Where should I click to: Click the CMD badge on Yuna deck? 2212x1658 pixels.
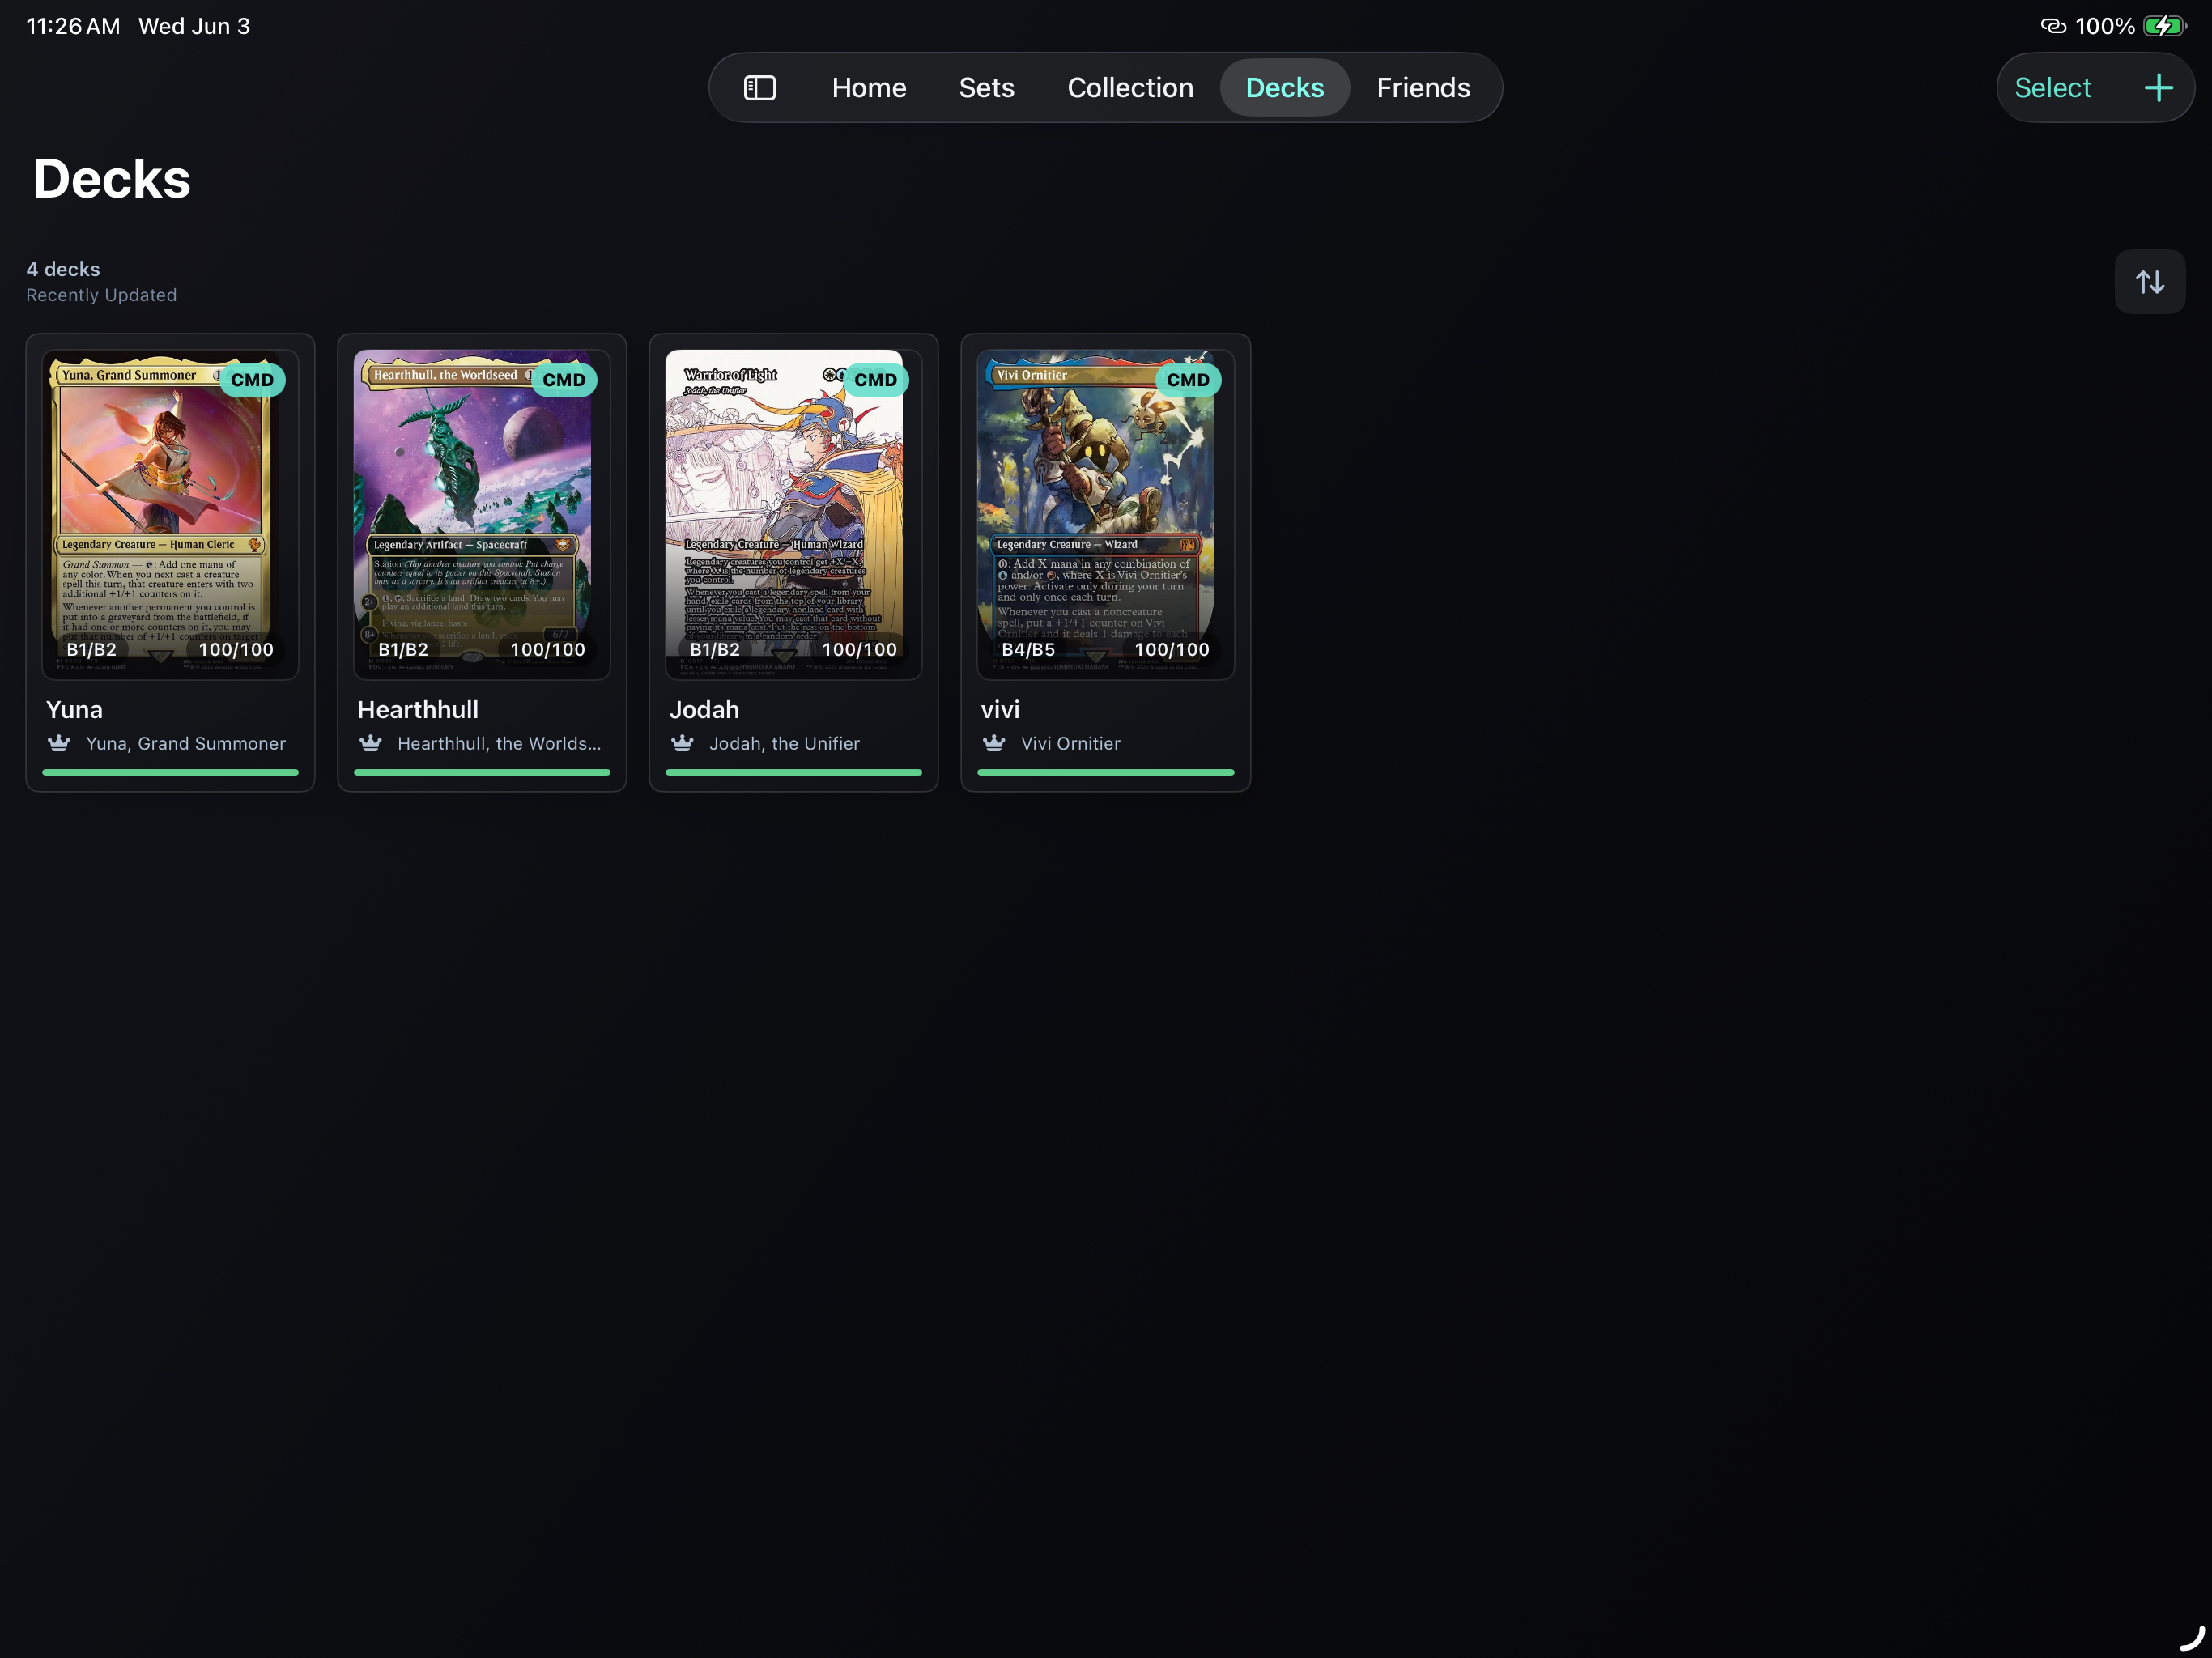click(252, 380)
